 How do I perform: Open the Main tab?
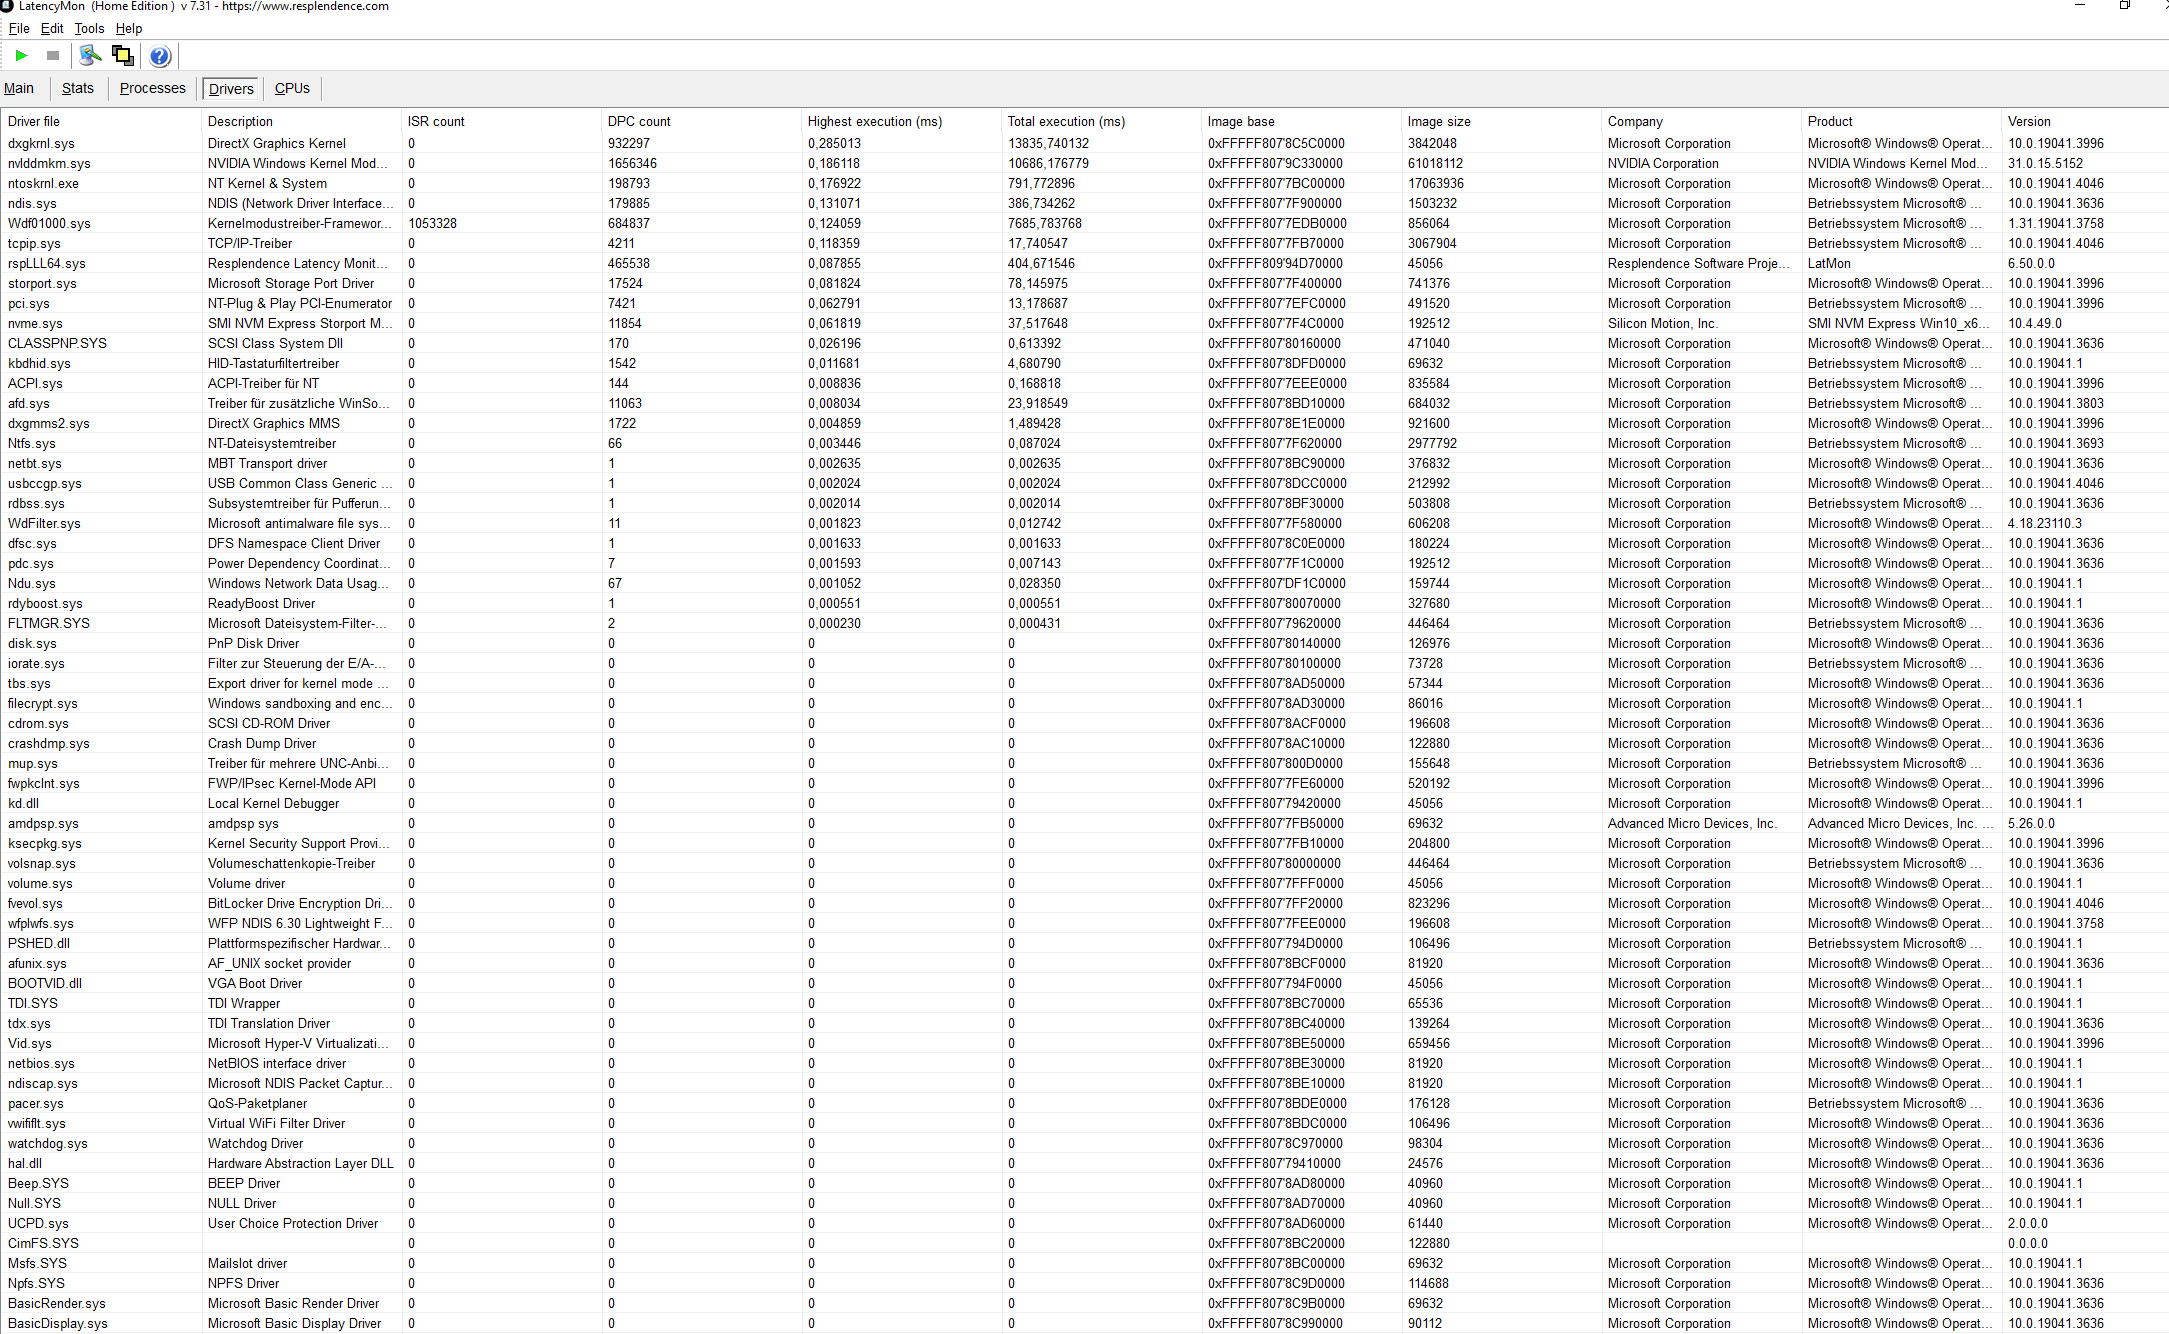point(19,88)
